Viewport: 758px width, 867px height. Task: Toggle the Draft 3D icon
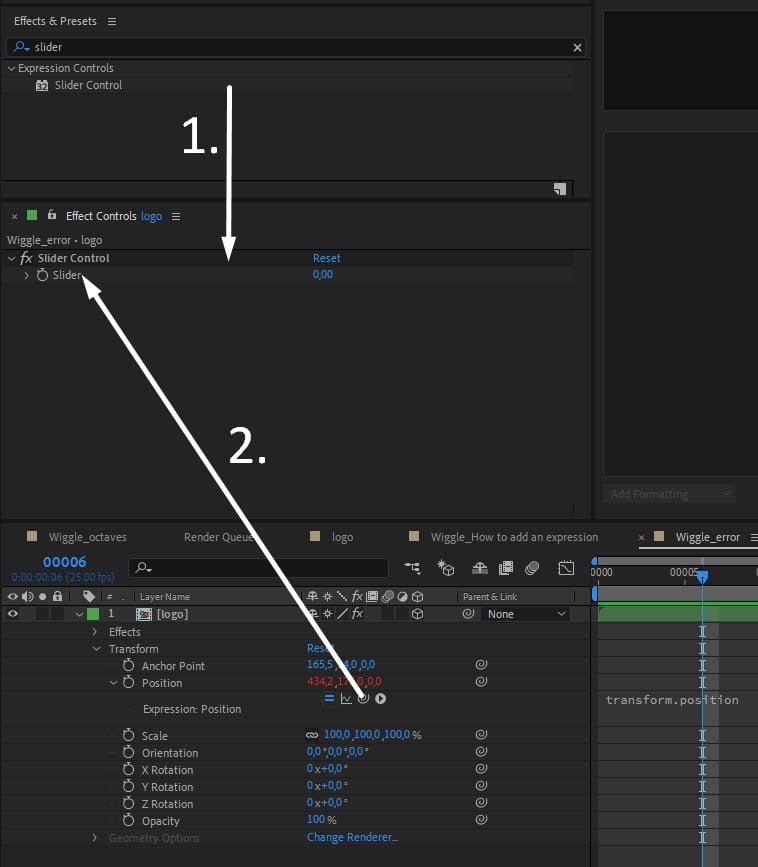click(x=446, y=568)
